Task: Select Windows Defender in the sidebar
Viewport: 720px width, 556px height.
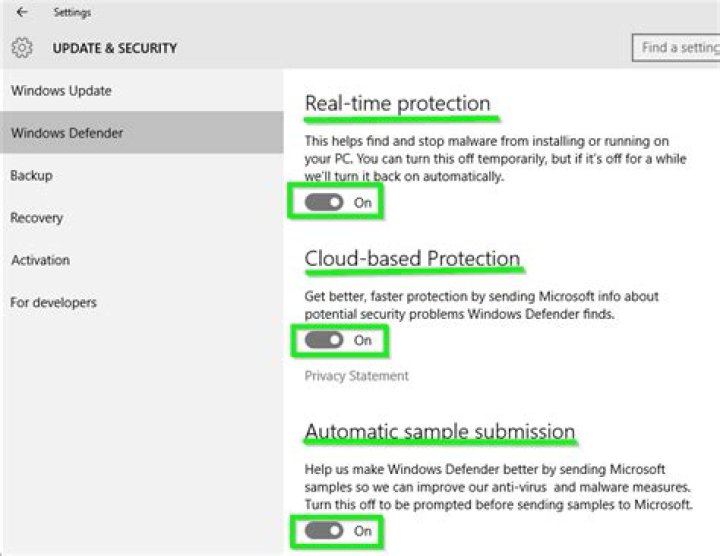Action: pyautogui.click(x=142, y=133)
